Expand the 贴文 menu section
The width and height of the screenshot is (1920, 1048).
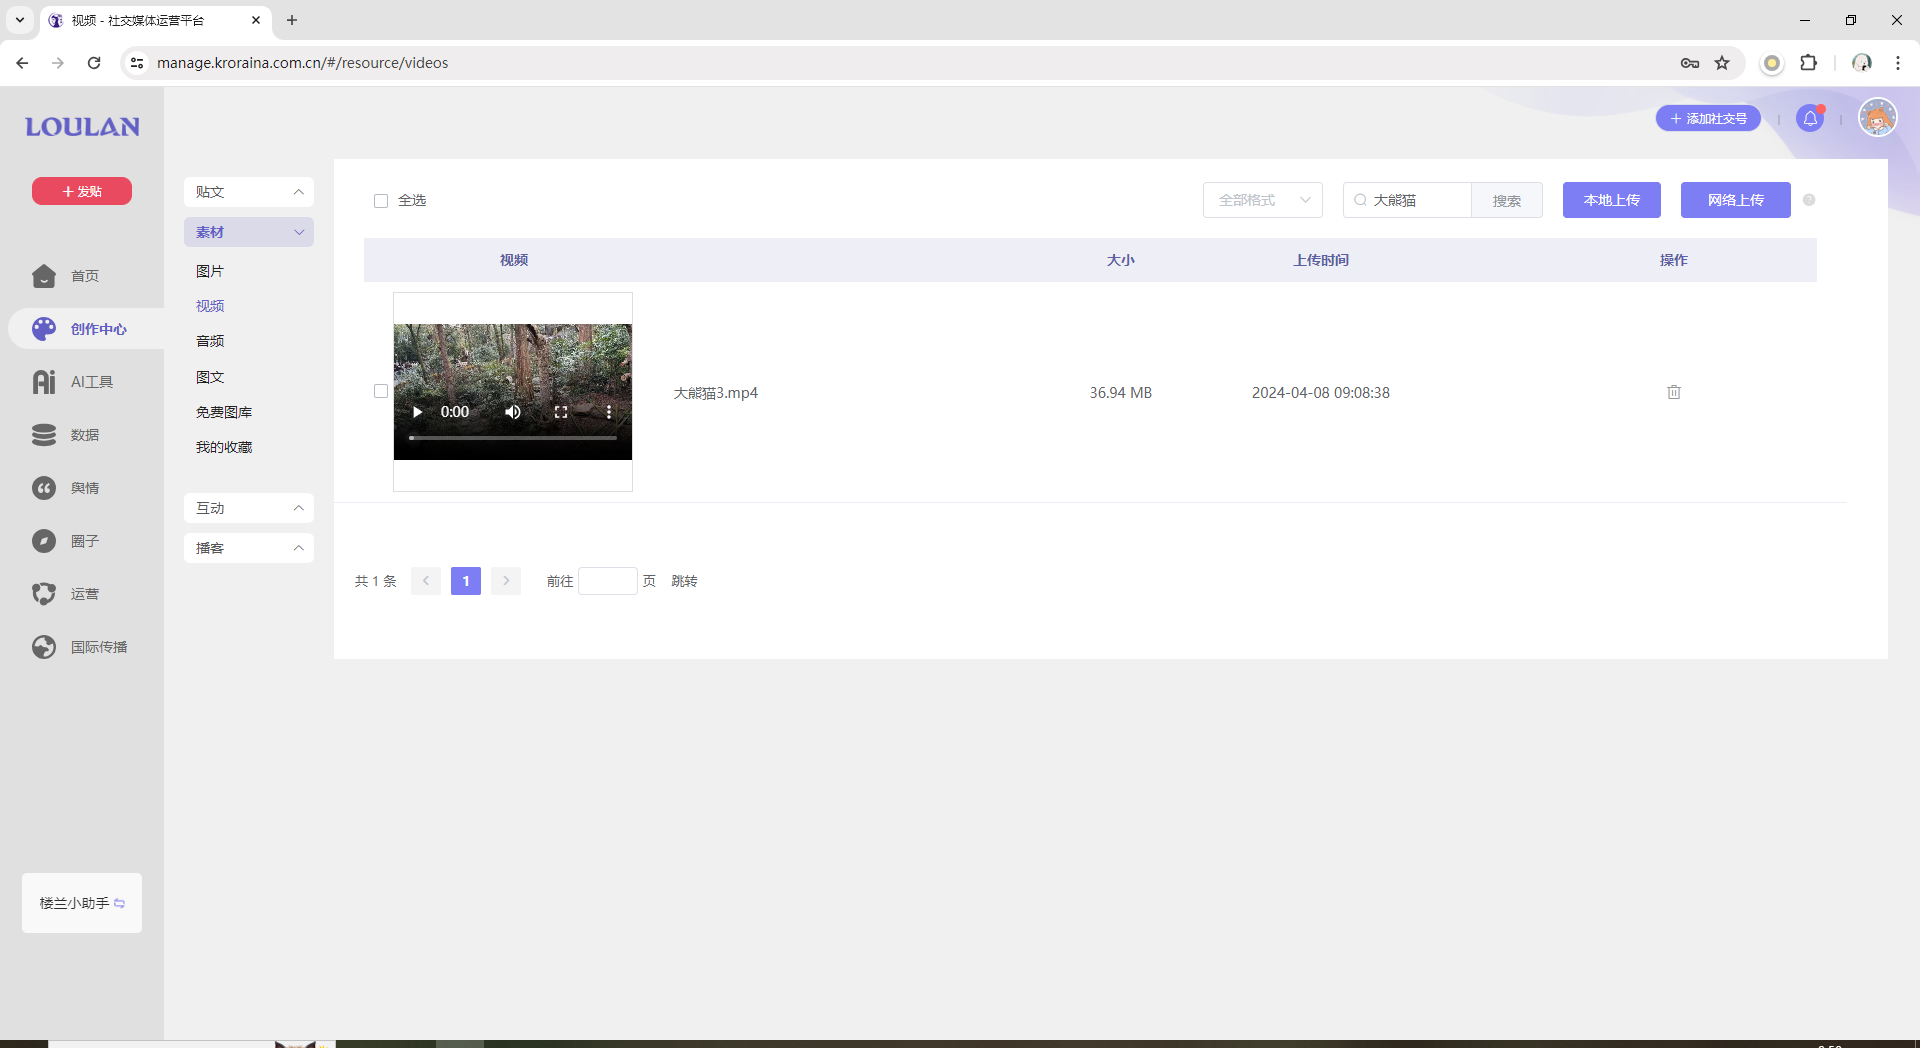pos(249,192)
